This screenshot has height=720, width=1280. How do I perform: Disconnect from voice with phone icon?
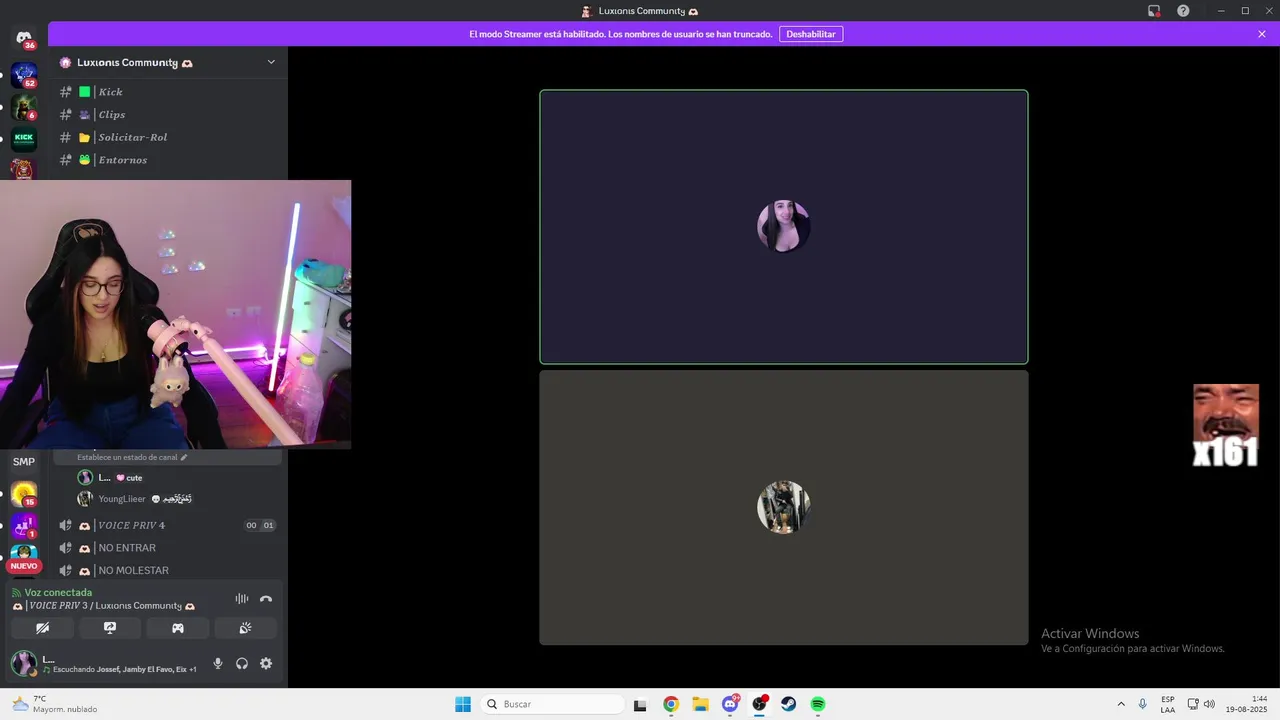pyautogui.click(x=266, y=599)
